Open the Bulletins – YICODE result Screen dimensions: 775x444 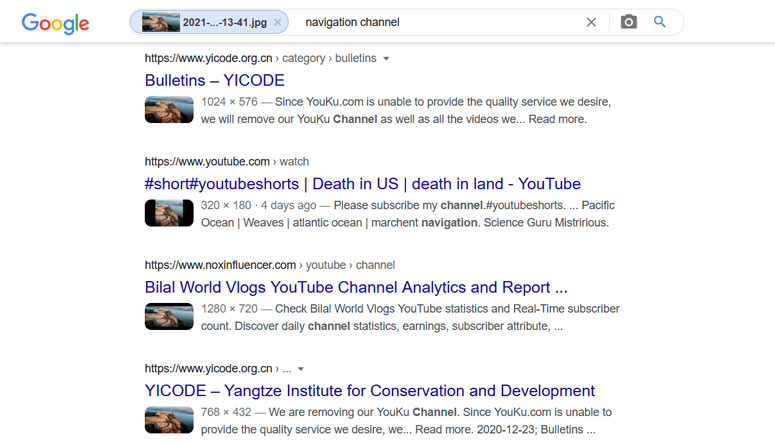tap(215, 80)
